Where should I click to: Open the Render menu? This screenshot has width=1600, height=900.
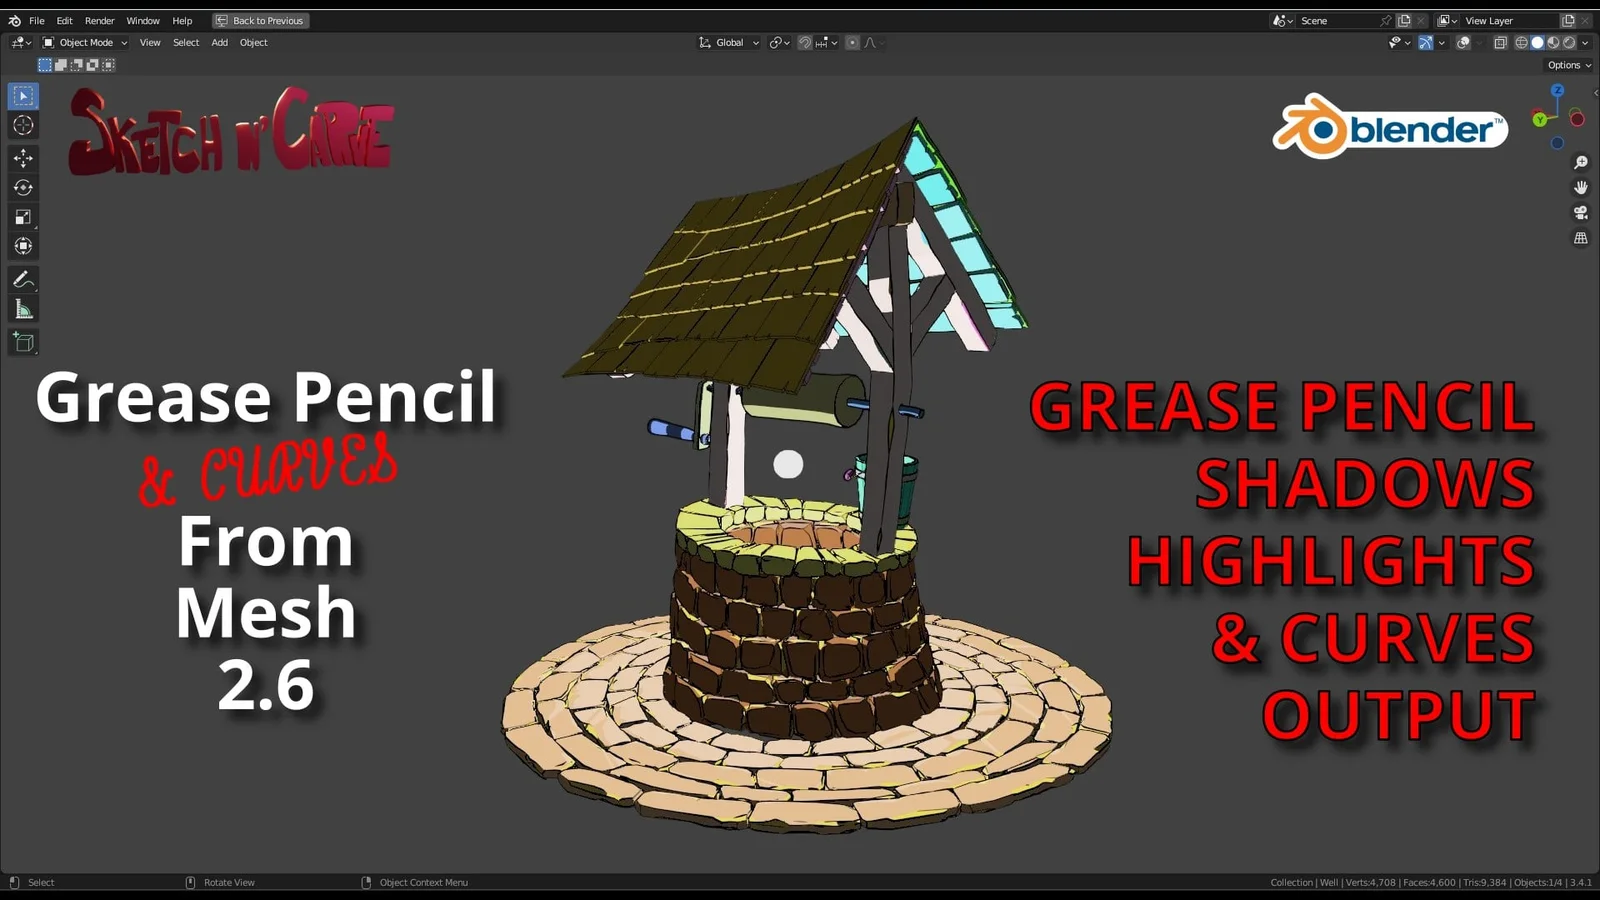[99, 20]
